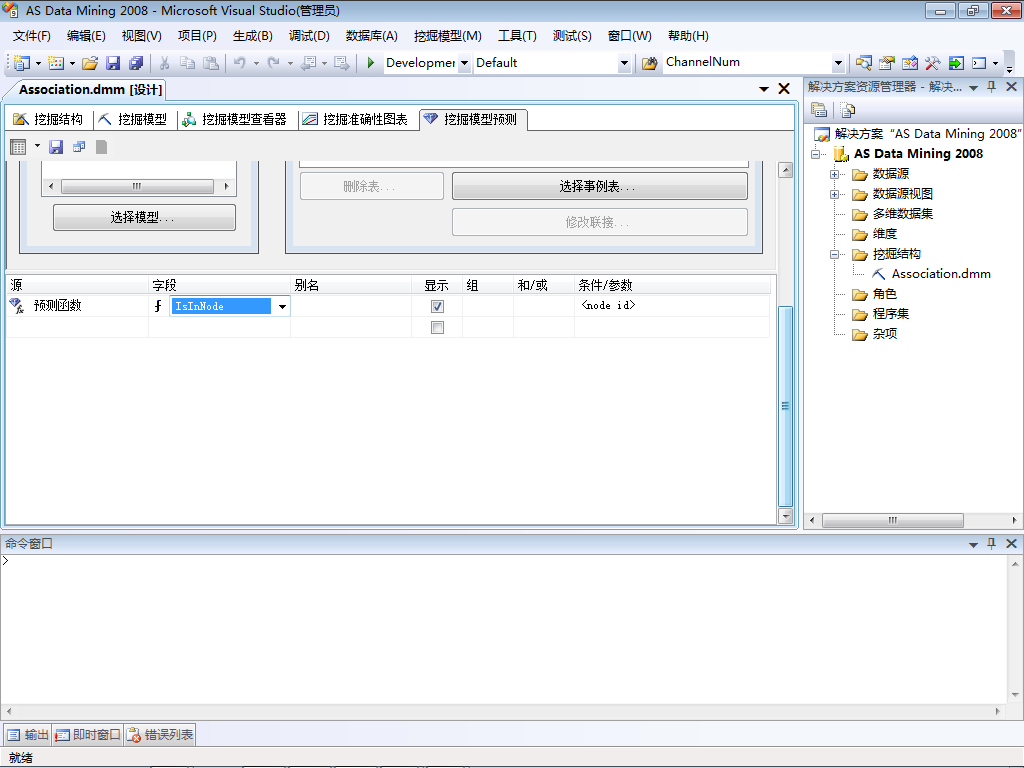Select the 程序集 folder
The image size is (1024, 768).
(x=891, y=313)
